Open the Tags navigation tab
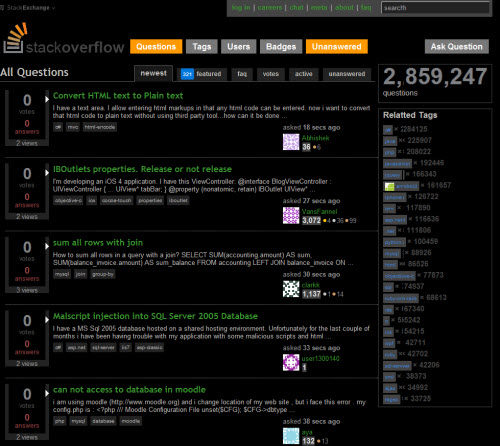 (x=202, y=46)
